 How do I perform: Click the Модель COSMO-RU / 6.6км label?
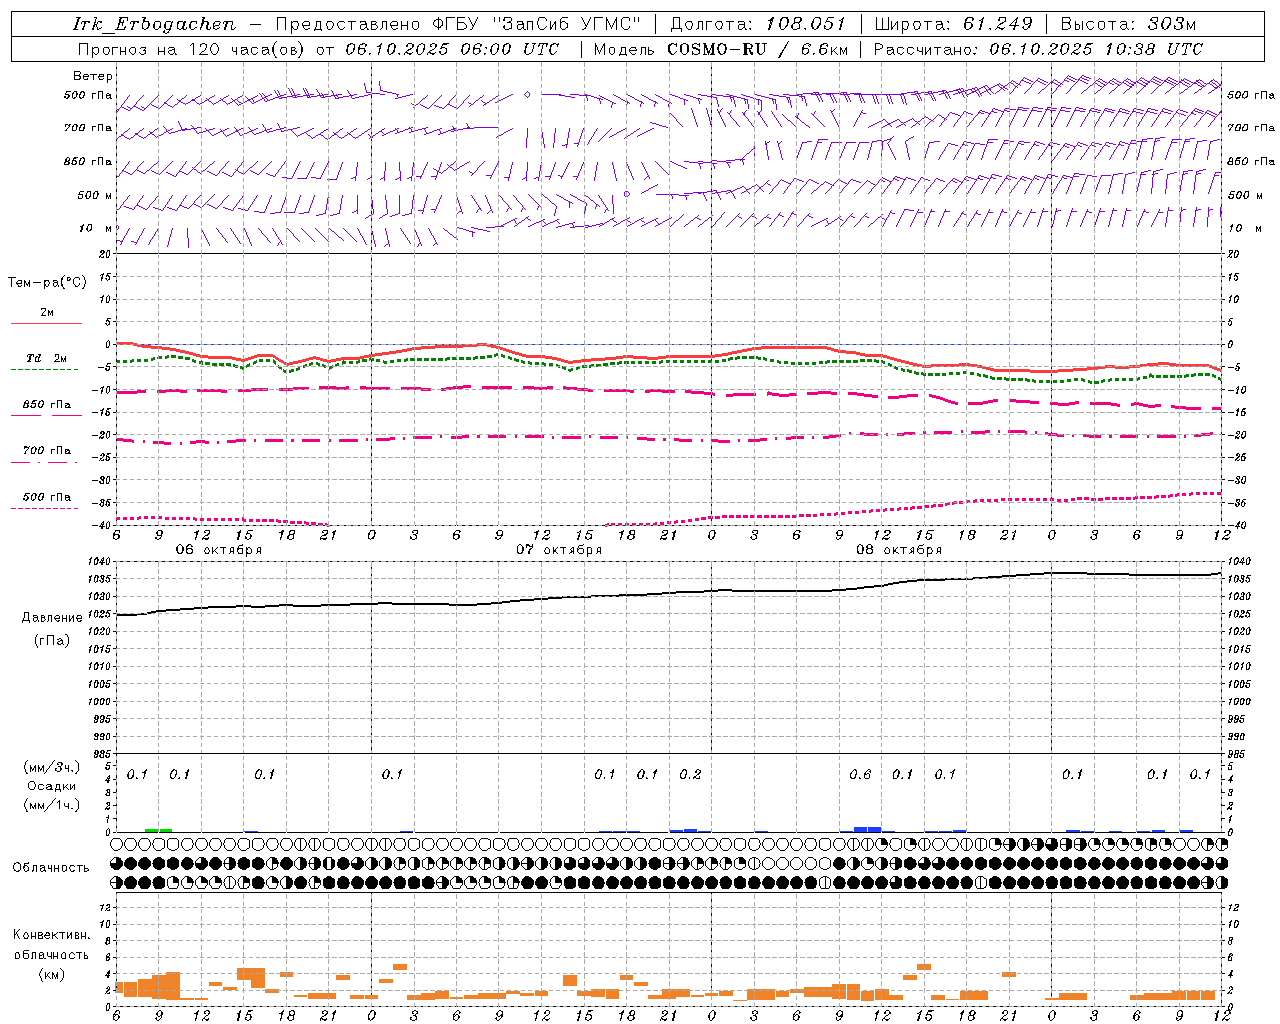721,49
